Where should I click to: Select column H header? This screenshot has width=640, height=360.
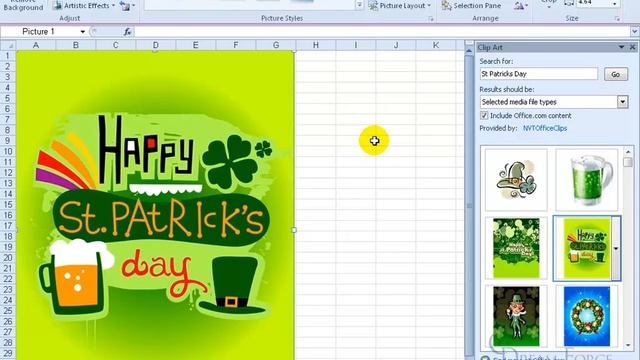[316, 45]
